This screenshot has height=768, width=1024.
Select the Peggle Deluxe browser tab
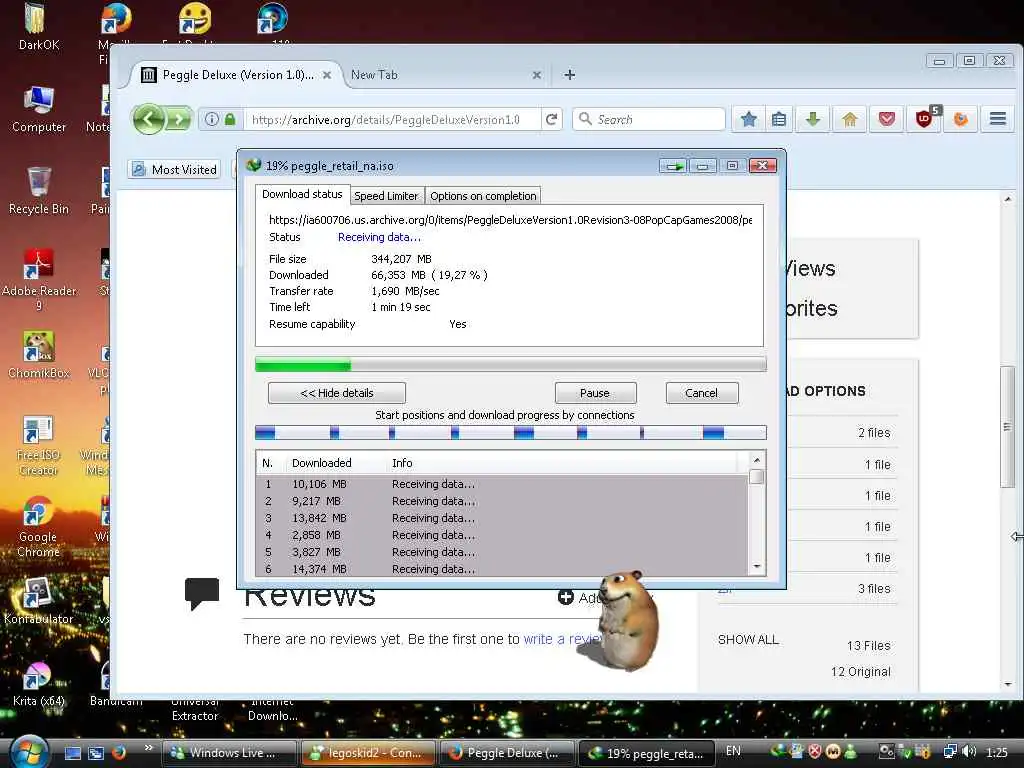[x=236, y=74]
